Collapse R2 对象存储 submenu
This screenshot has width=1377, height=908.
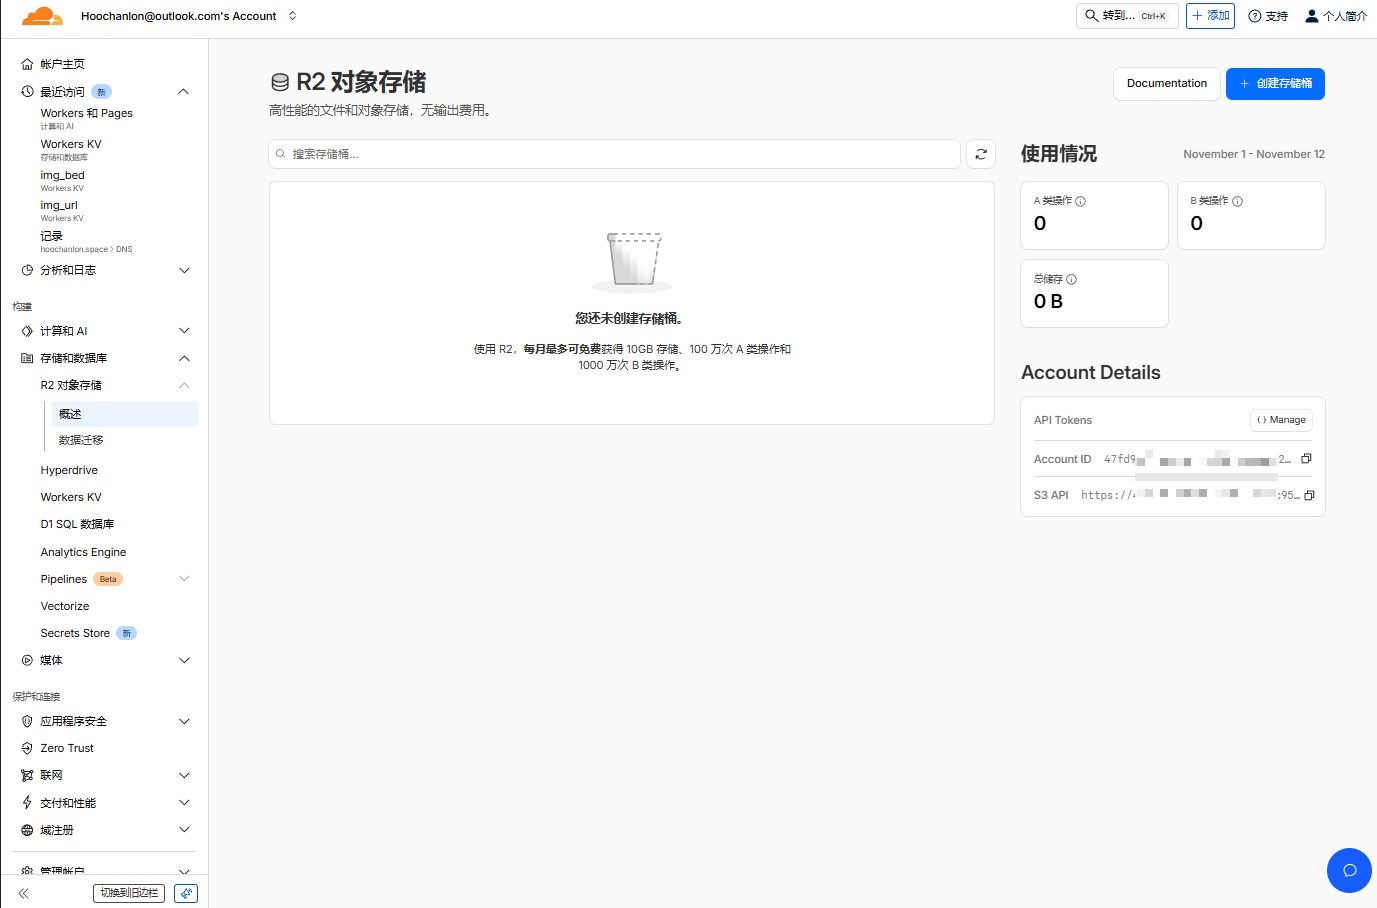[184, 385]
